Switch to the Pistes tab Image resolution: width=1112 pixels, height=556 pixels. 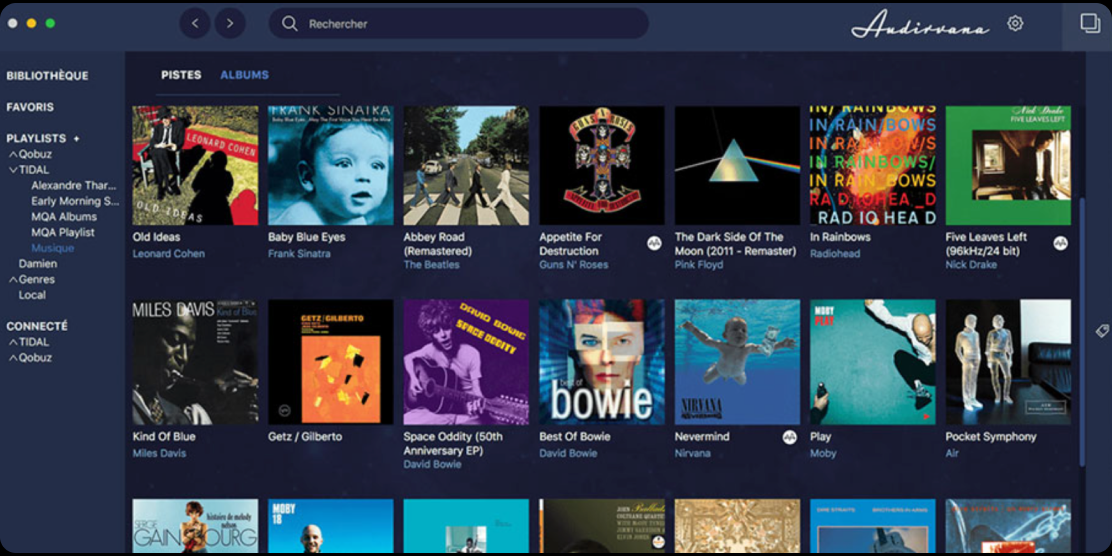click(x=181, y=75)
